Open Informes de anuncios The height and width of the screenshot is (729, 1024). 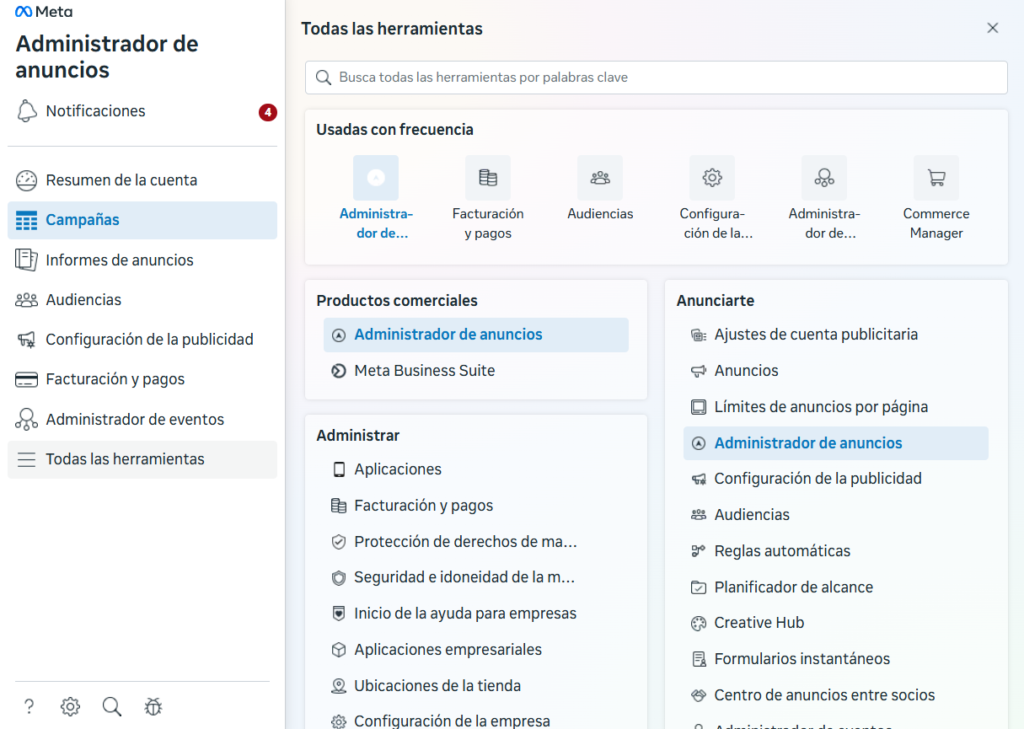(x=142, y=260)
